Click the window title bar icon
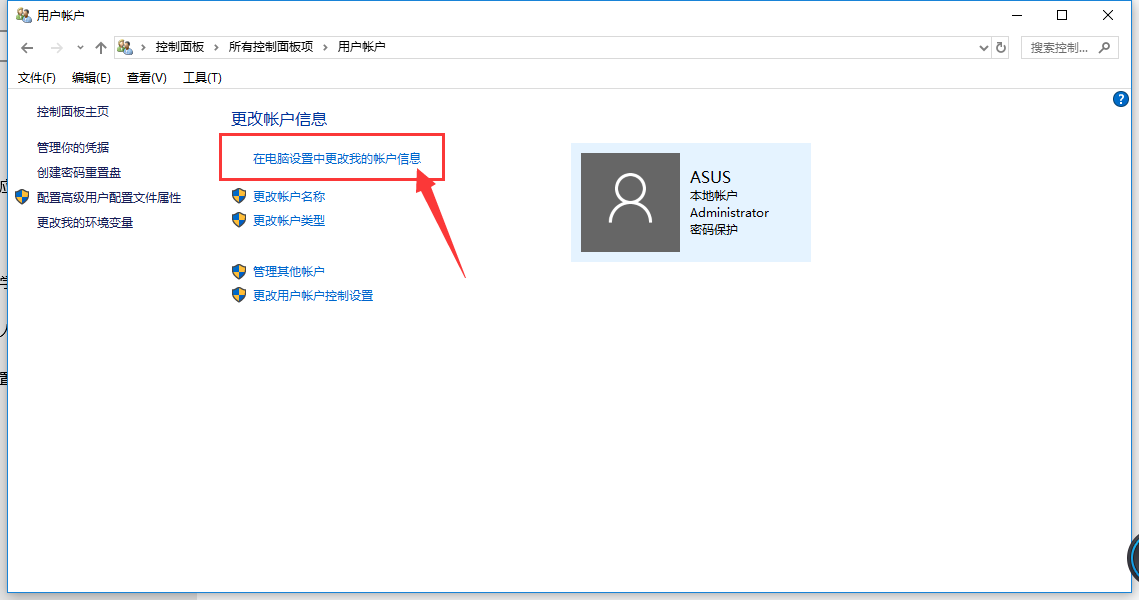1139x600 pixels. 24,15
